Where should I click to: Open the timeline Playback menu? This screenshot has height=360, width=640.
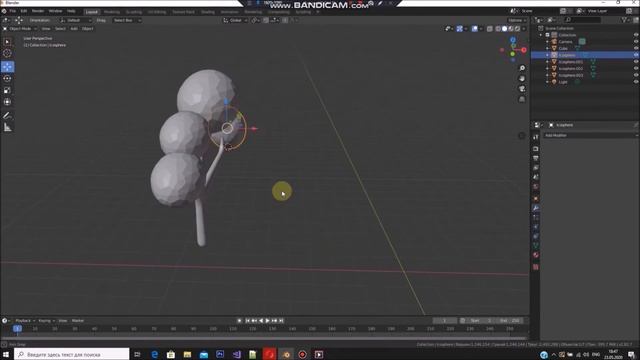pyautogui.click(x=25, y=320)
